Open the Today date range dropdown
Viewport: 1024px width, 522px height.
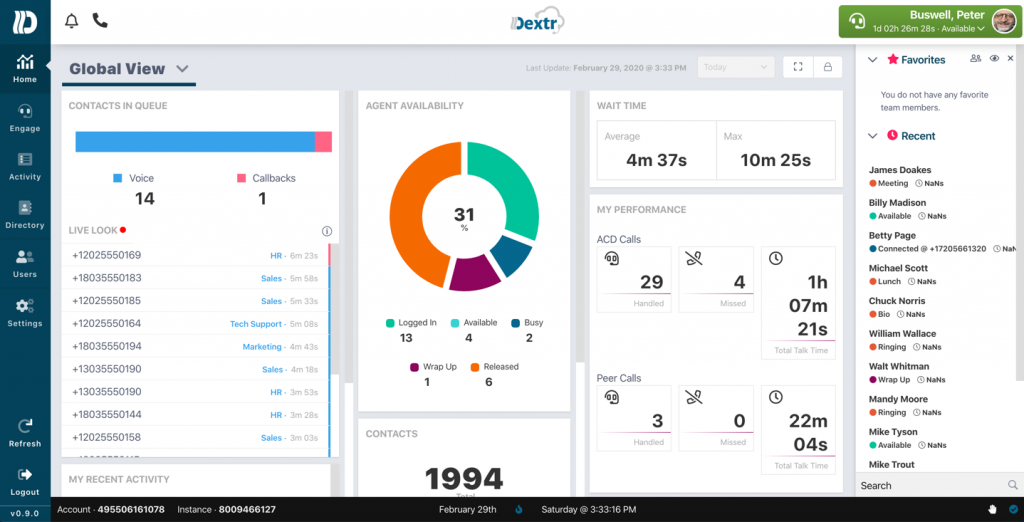736,67
